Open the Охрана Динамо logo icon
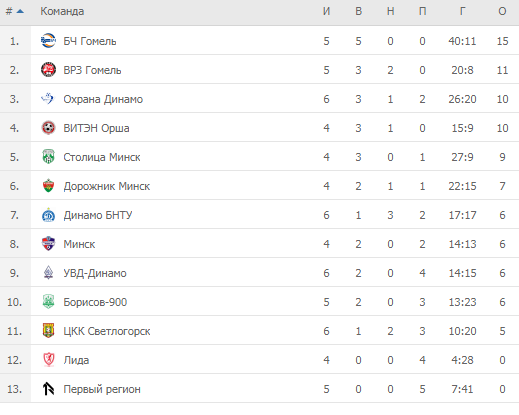The height and width of the screenshot is (415, 519). point(48,99)
